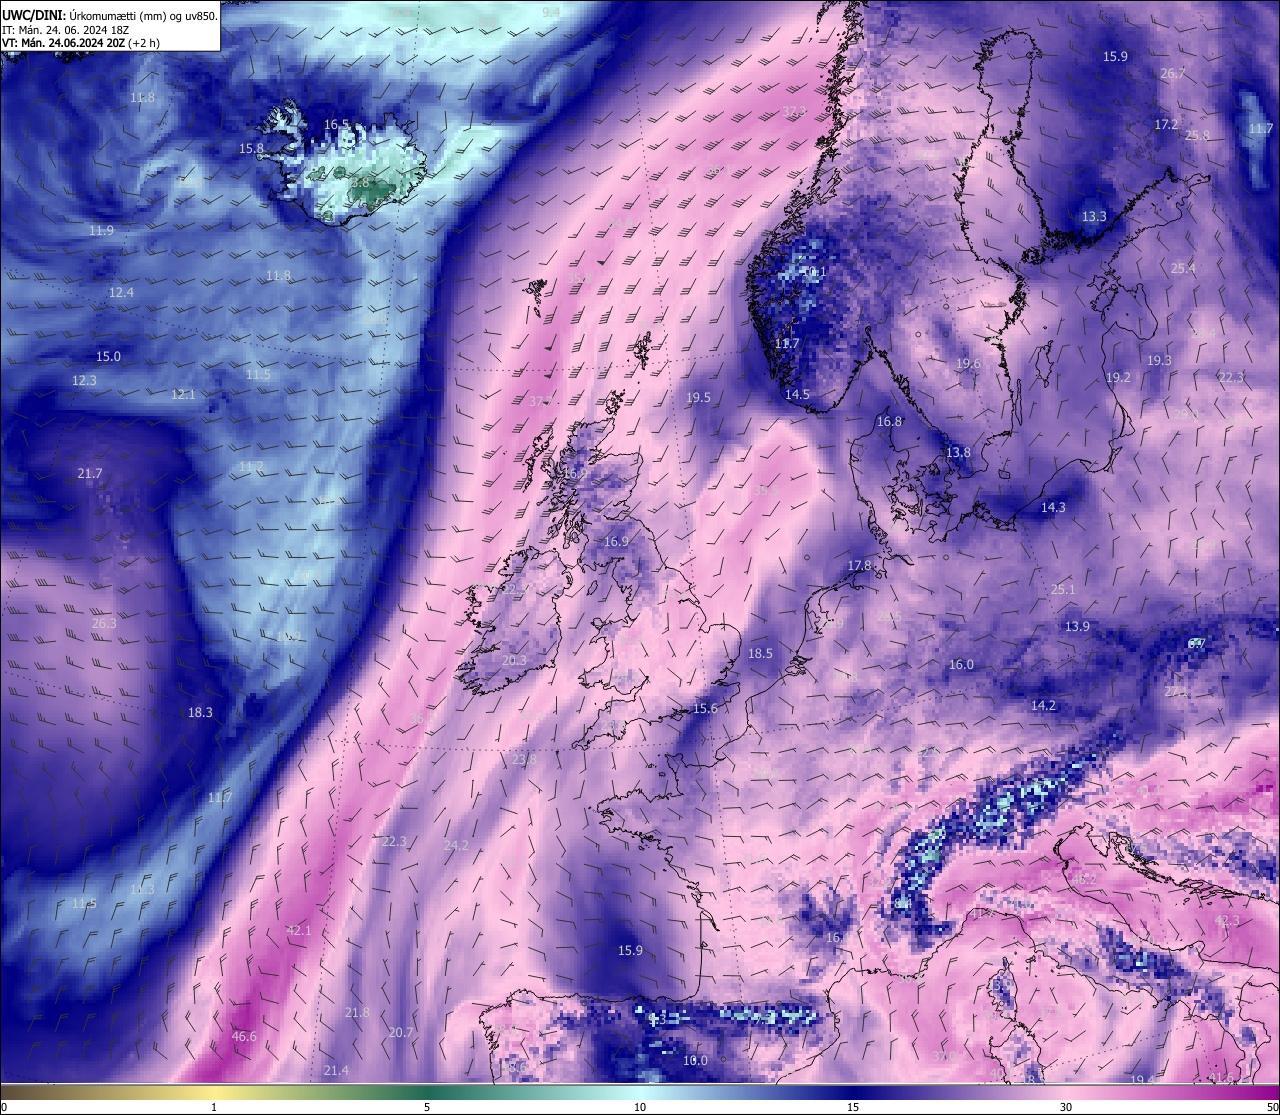Click the 19.3 value on the map

point(1159,360)
